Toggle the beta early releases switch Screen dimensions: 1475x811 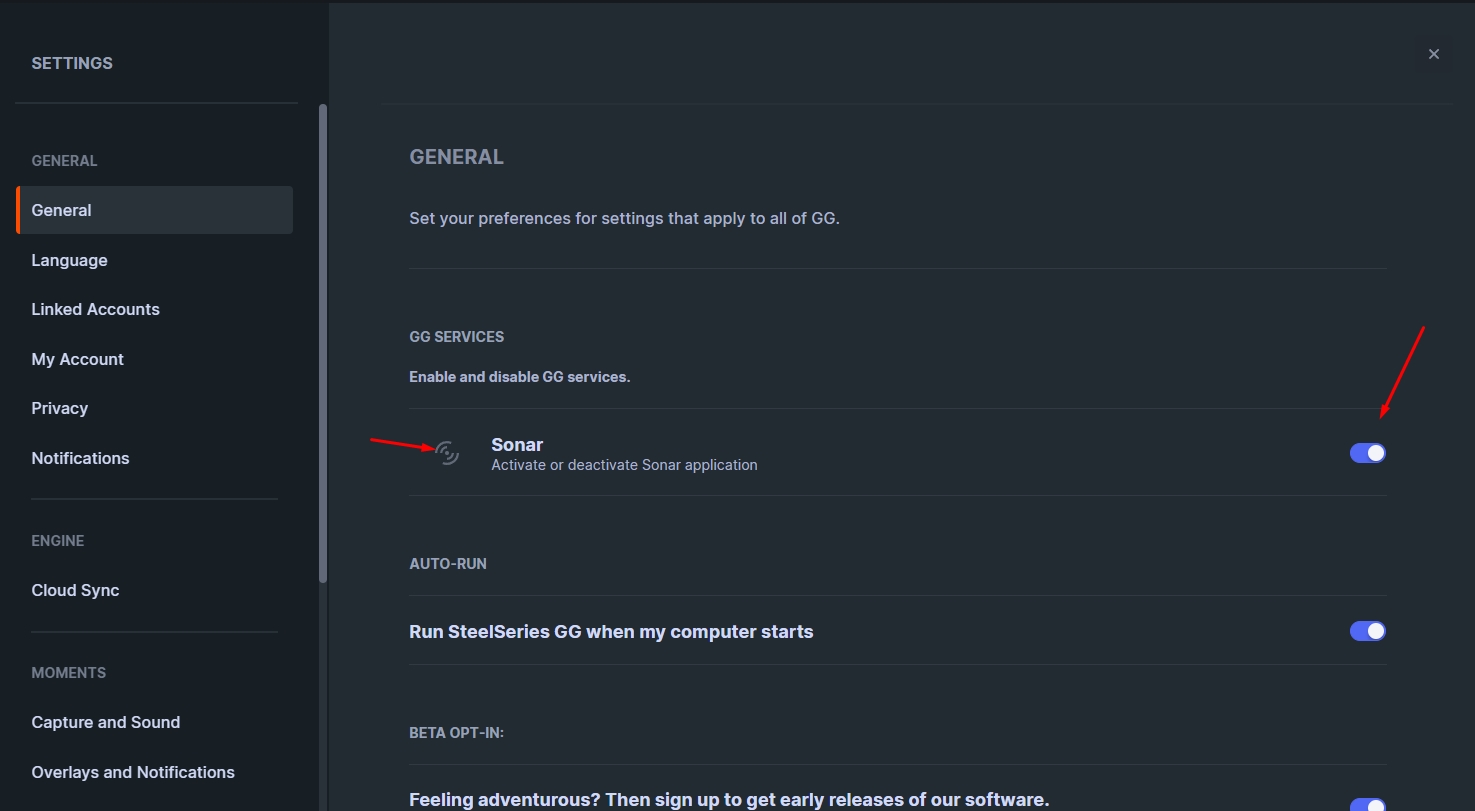tap(1367, 805)
